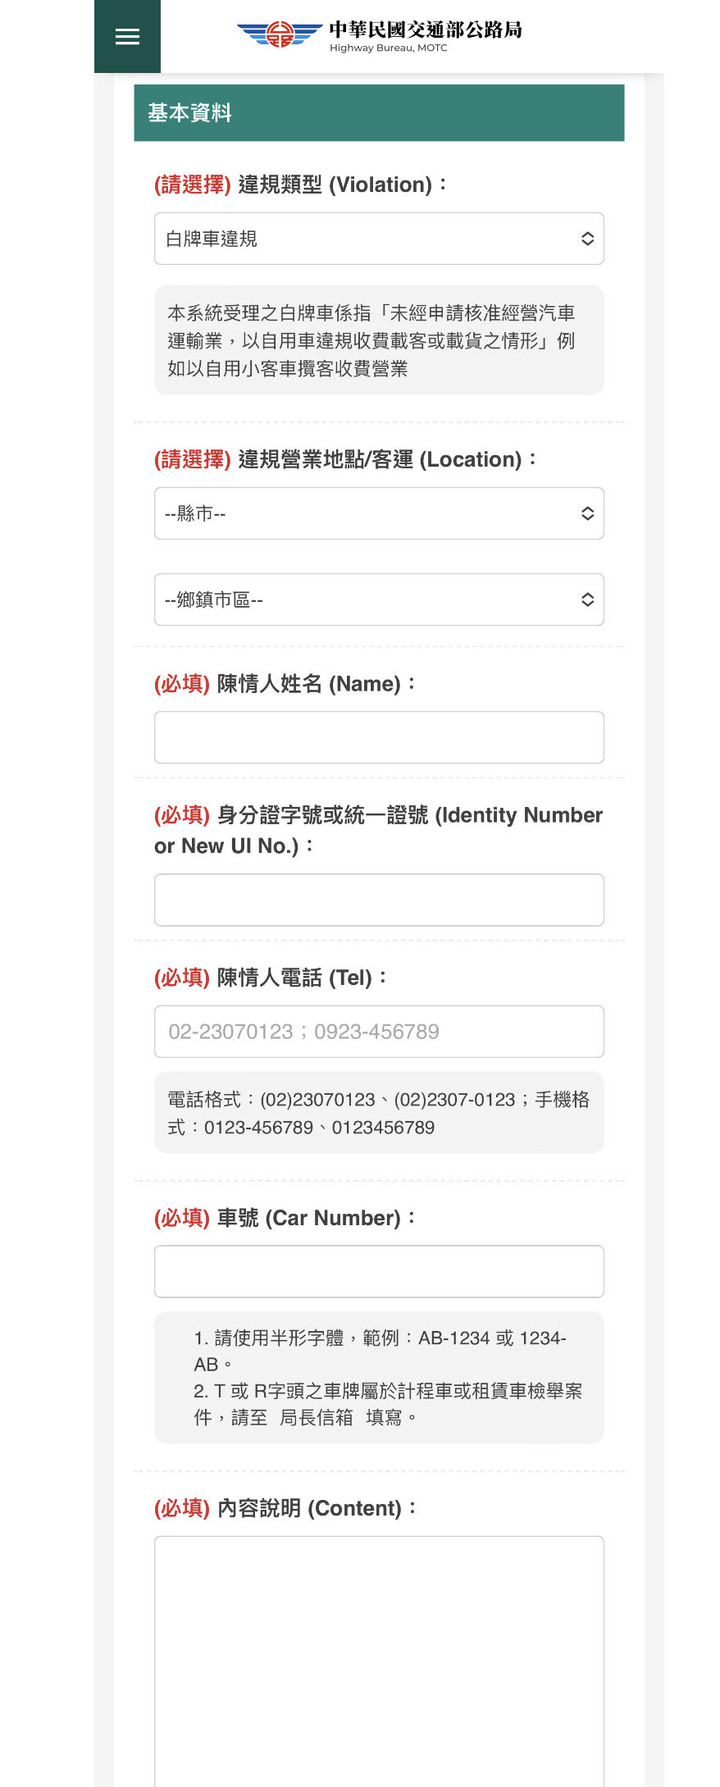Click the chevron on the 違規類型 selector
This screenshot has width=720, height=1787.
(588, 238)
